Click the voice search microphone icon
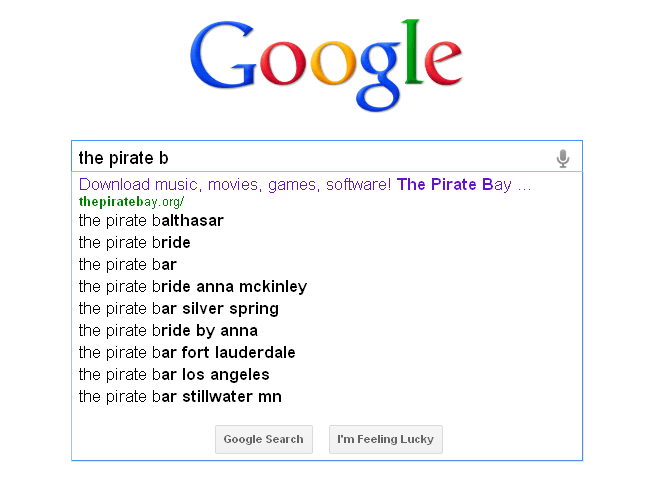 point(563,158)
